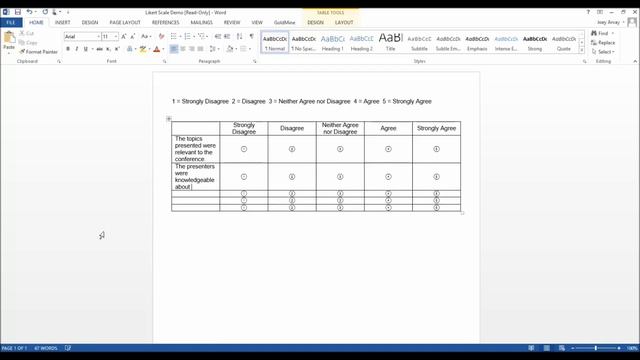
Task: Justify the paragraph text
Action: coord(200,49)
